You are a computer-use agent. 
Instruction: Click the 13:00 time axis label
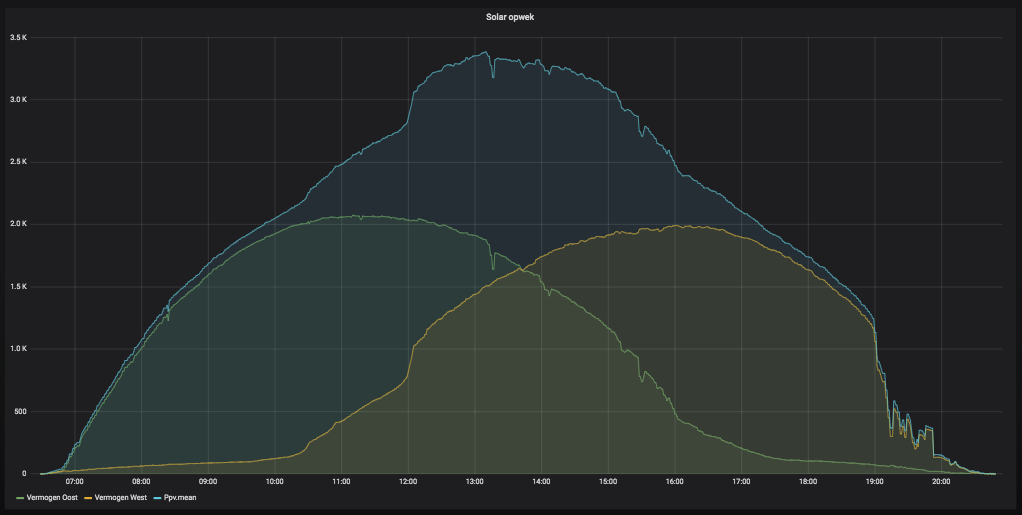(x=474, y=482)
